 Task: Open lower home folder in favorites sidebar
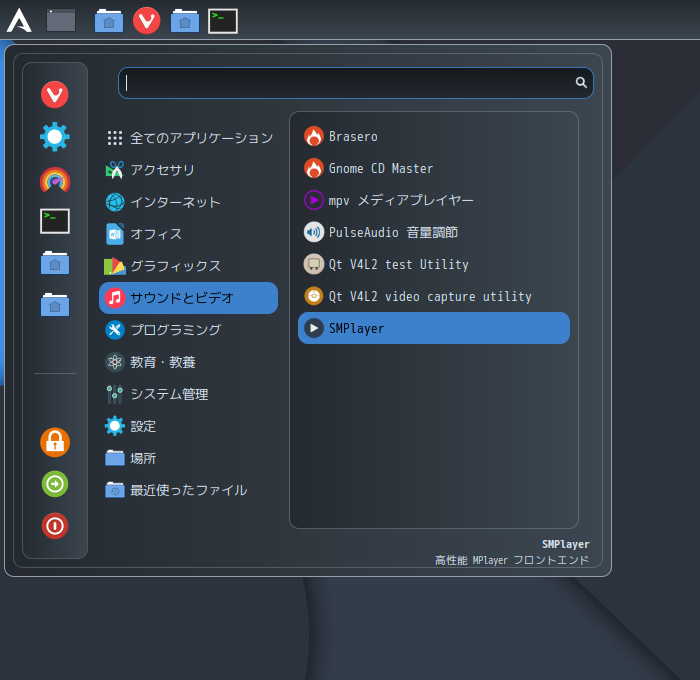55,305
